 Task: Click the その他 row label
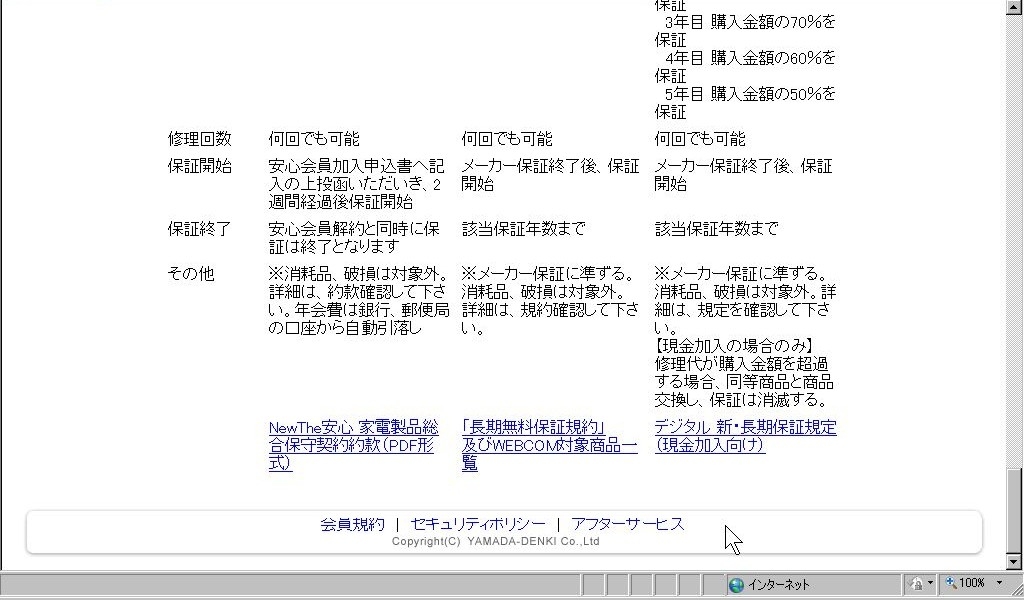[191, 274]
